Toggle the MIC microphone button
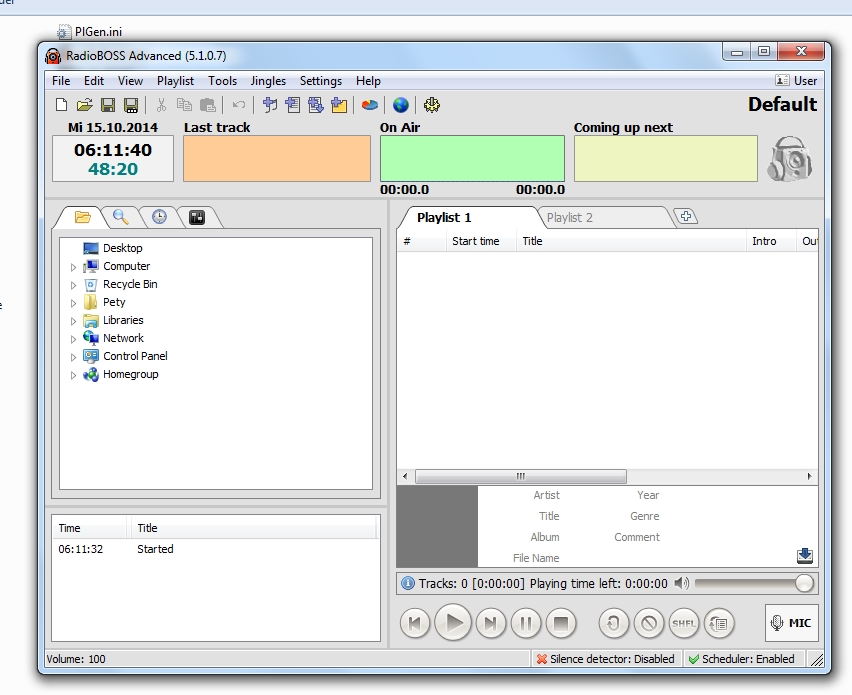Screen dimensions: 852x695 (x=791, y=623)
